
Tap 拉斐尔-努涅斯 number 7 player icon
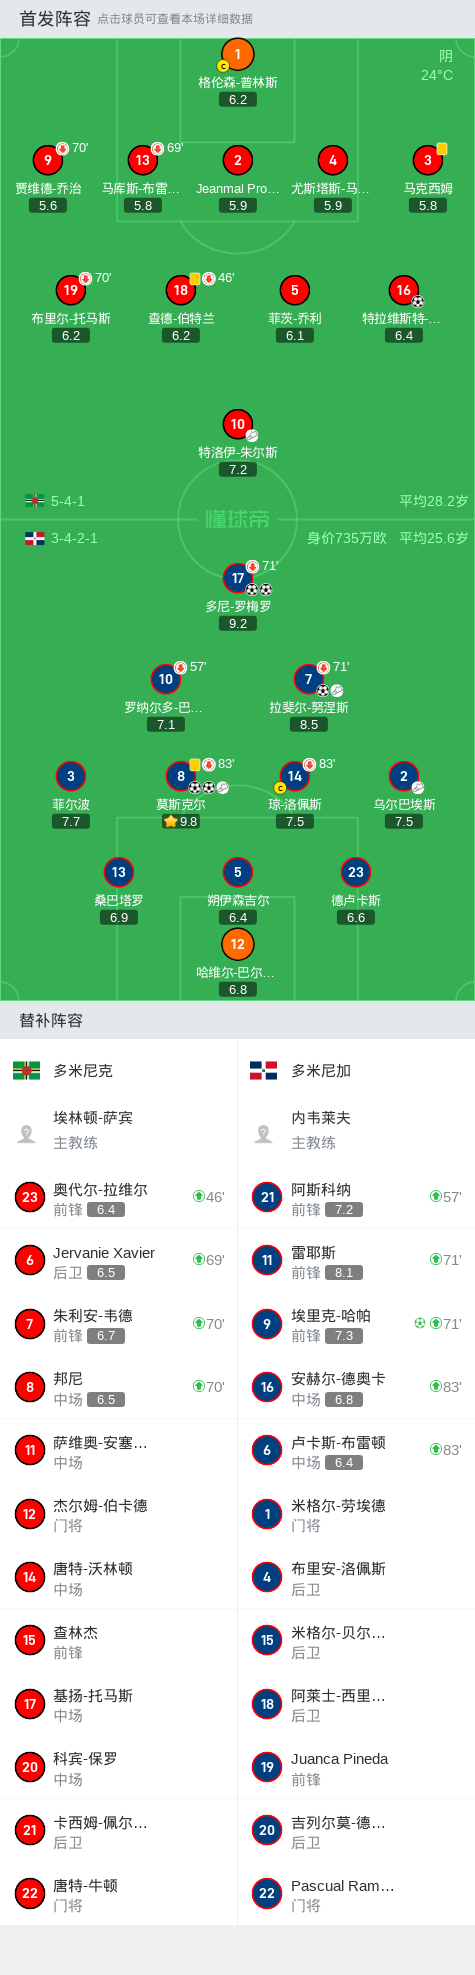point(308,679)
